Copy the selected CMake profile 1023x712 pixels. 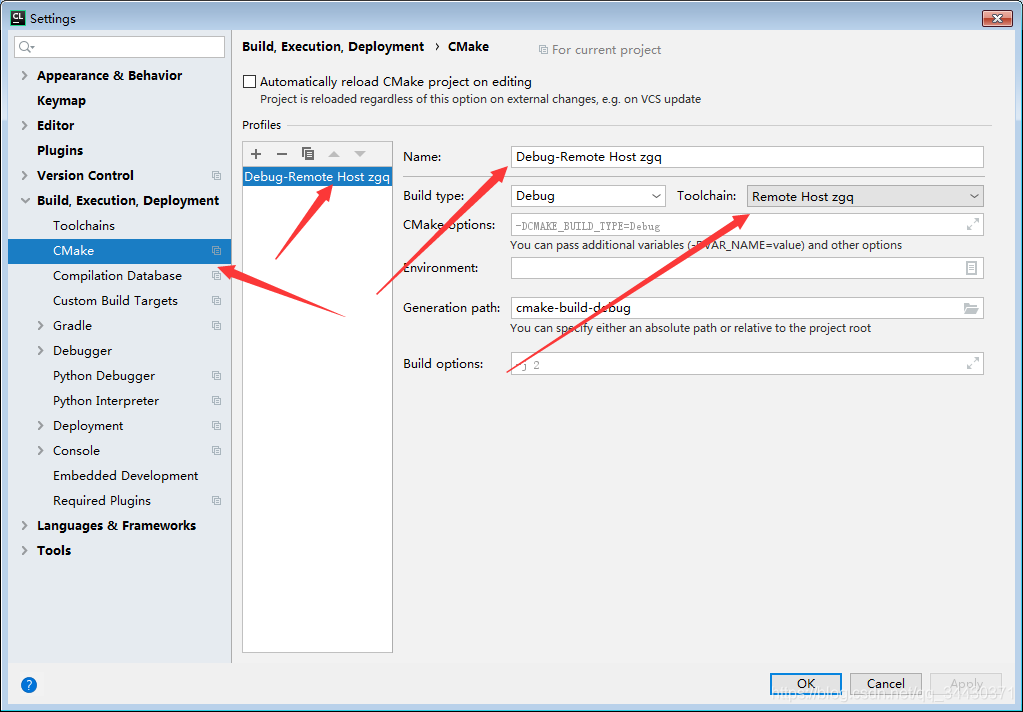[x=308, y=154]
